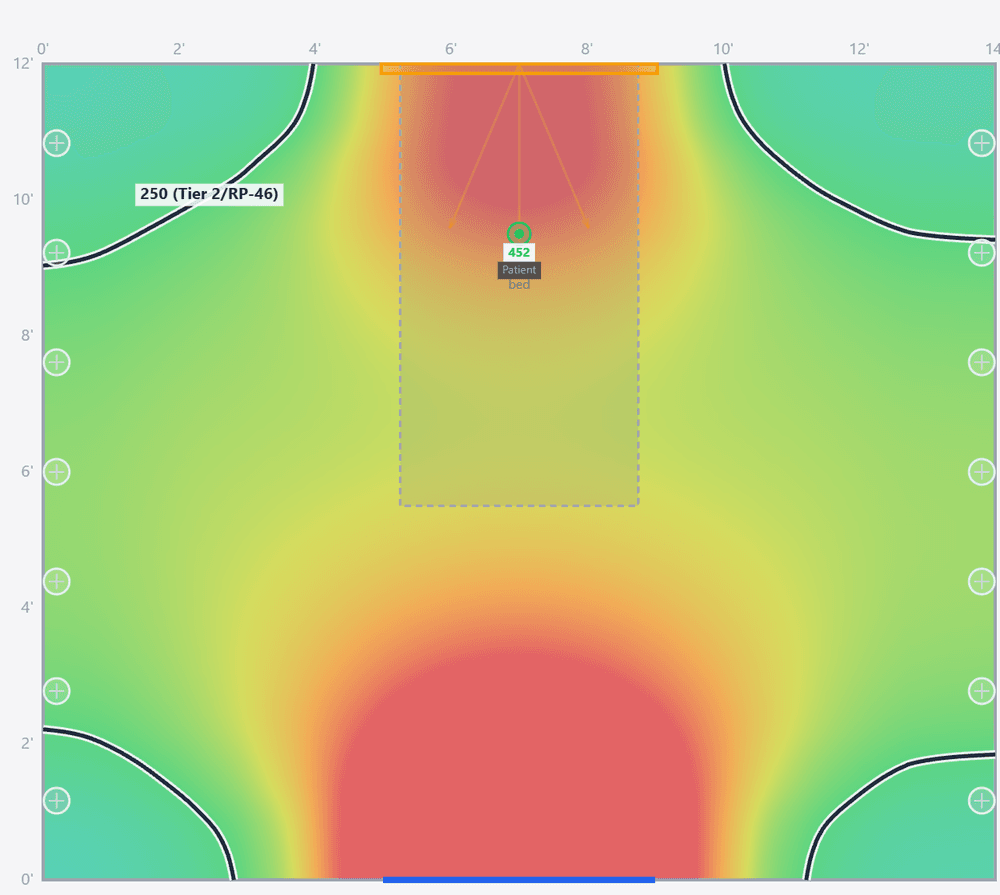Click the left-wall plus marker overlapping the contour line
The width and height of the screenshot is (1000, 895).
coord(57,253)
